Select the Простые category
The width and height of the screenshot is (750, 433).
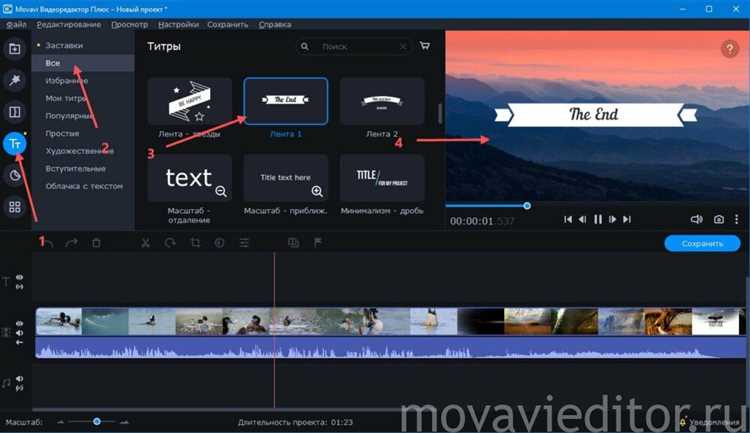(x=62, y=133)
